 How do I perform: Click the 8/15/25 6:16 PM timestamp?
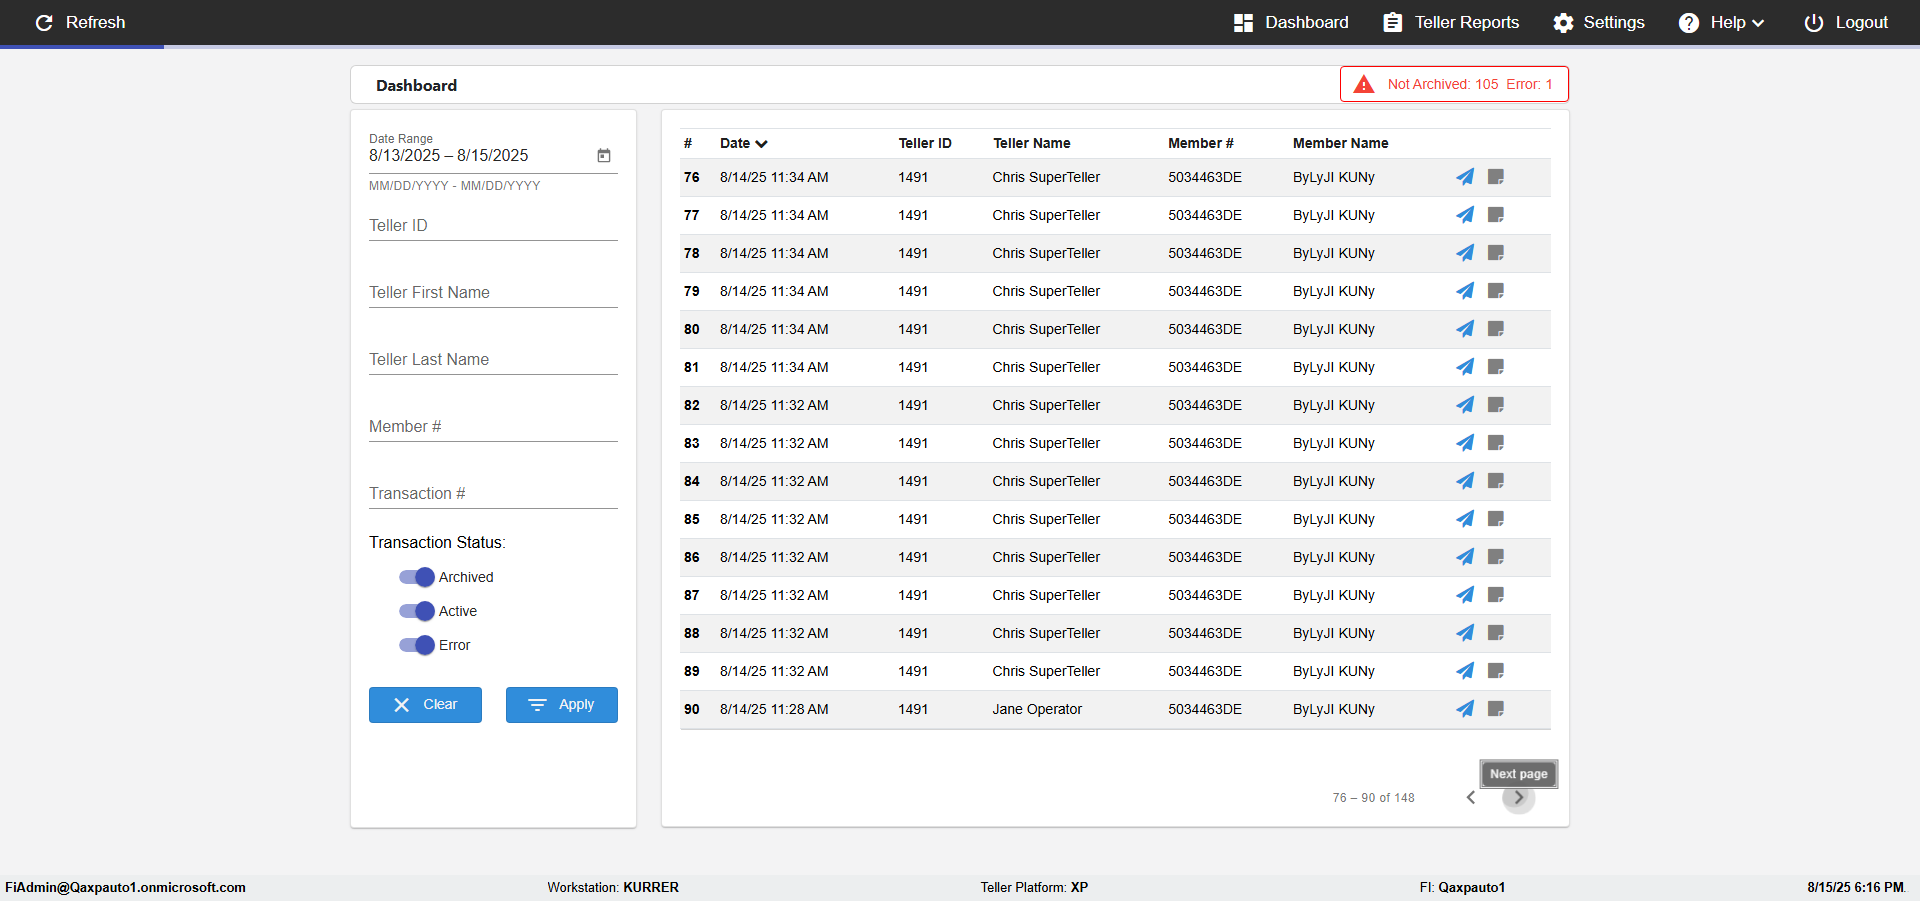(x=1856, y=887)
